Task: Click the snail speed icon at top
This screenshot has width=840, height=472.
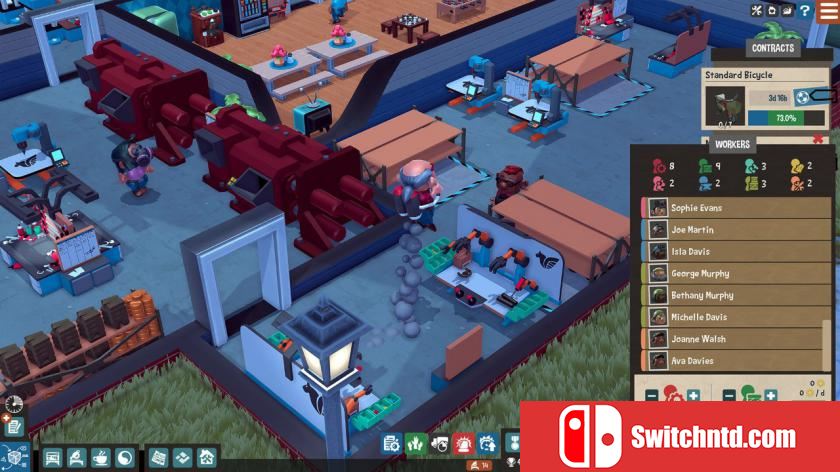Action: [x=788, y=10]
